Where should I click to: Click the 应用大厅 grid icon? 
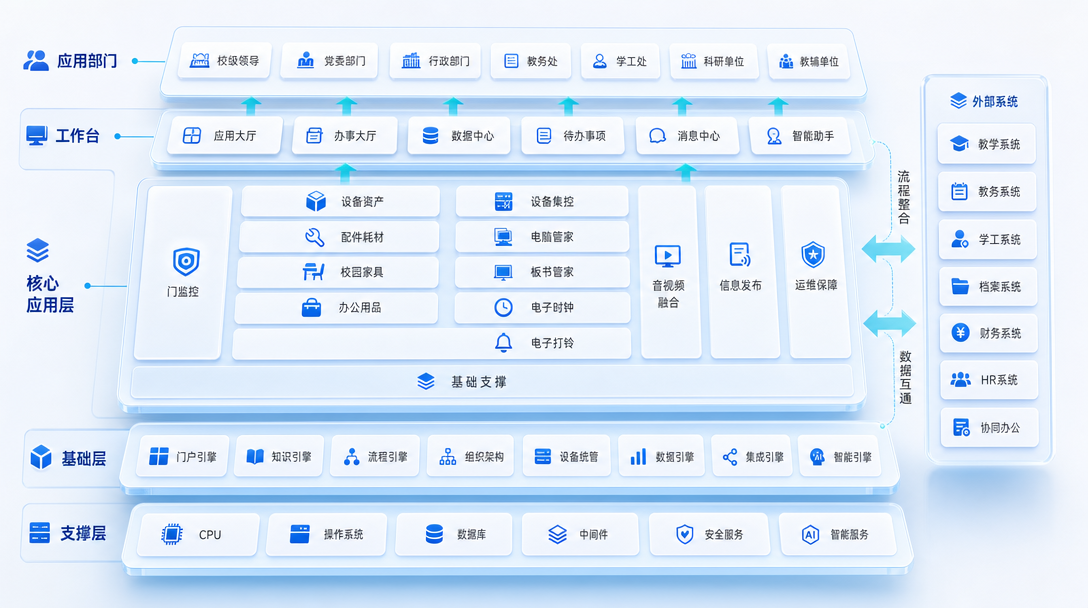point(192,135)
